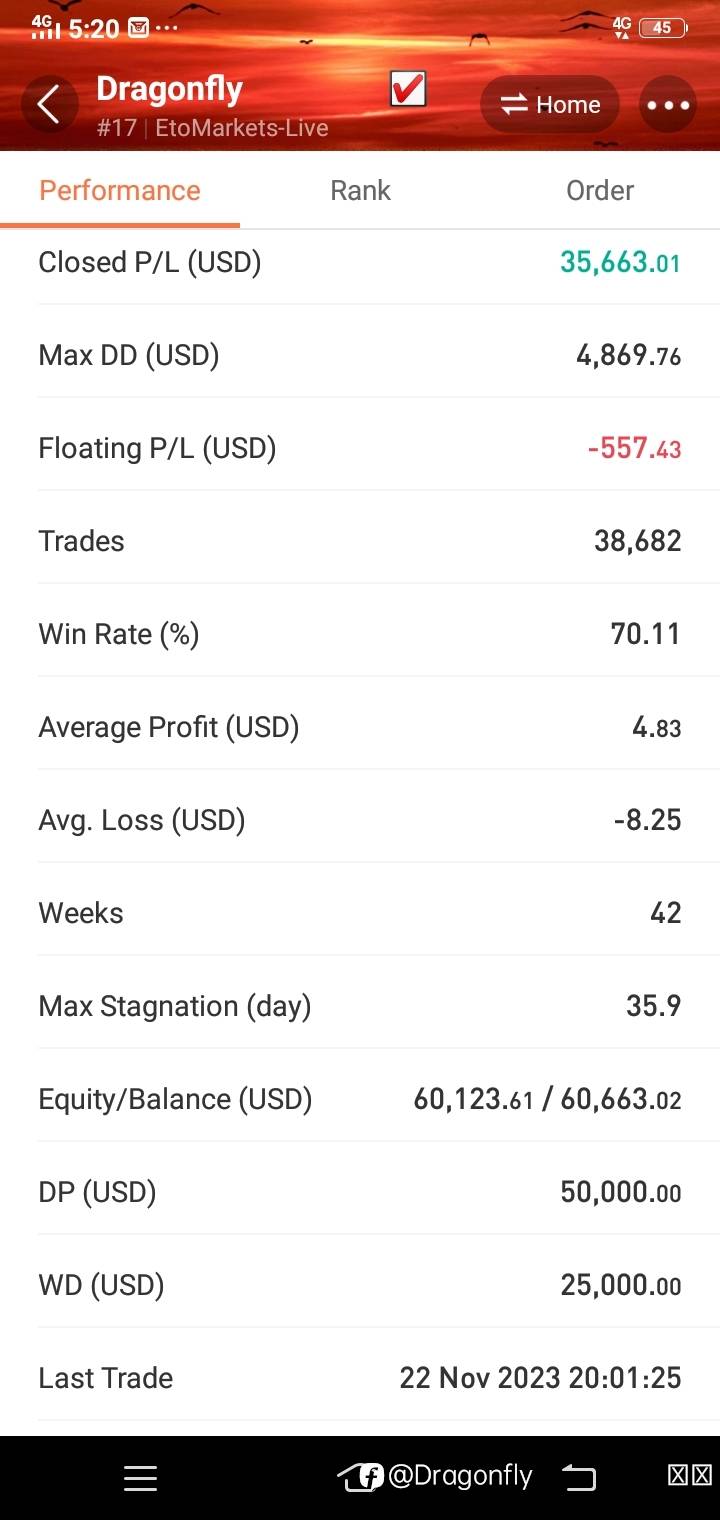Toggle the red checkmark box near Dragonfly
Viewport: 720px width, 1520px height.
point(408,90)
